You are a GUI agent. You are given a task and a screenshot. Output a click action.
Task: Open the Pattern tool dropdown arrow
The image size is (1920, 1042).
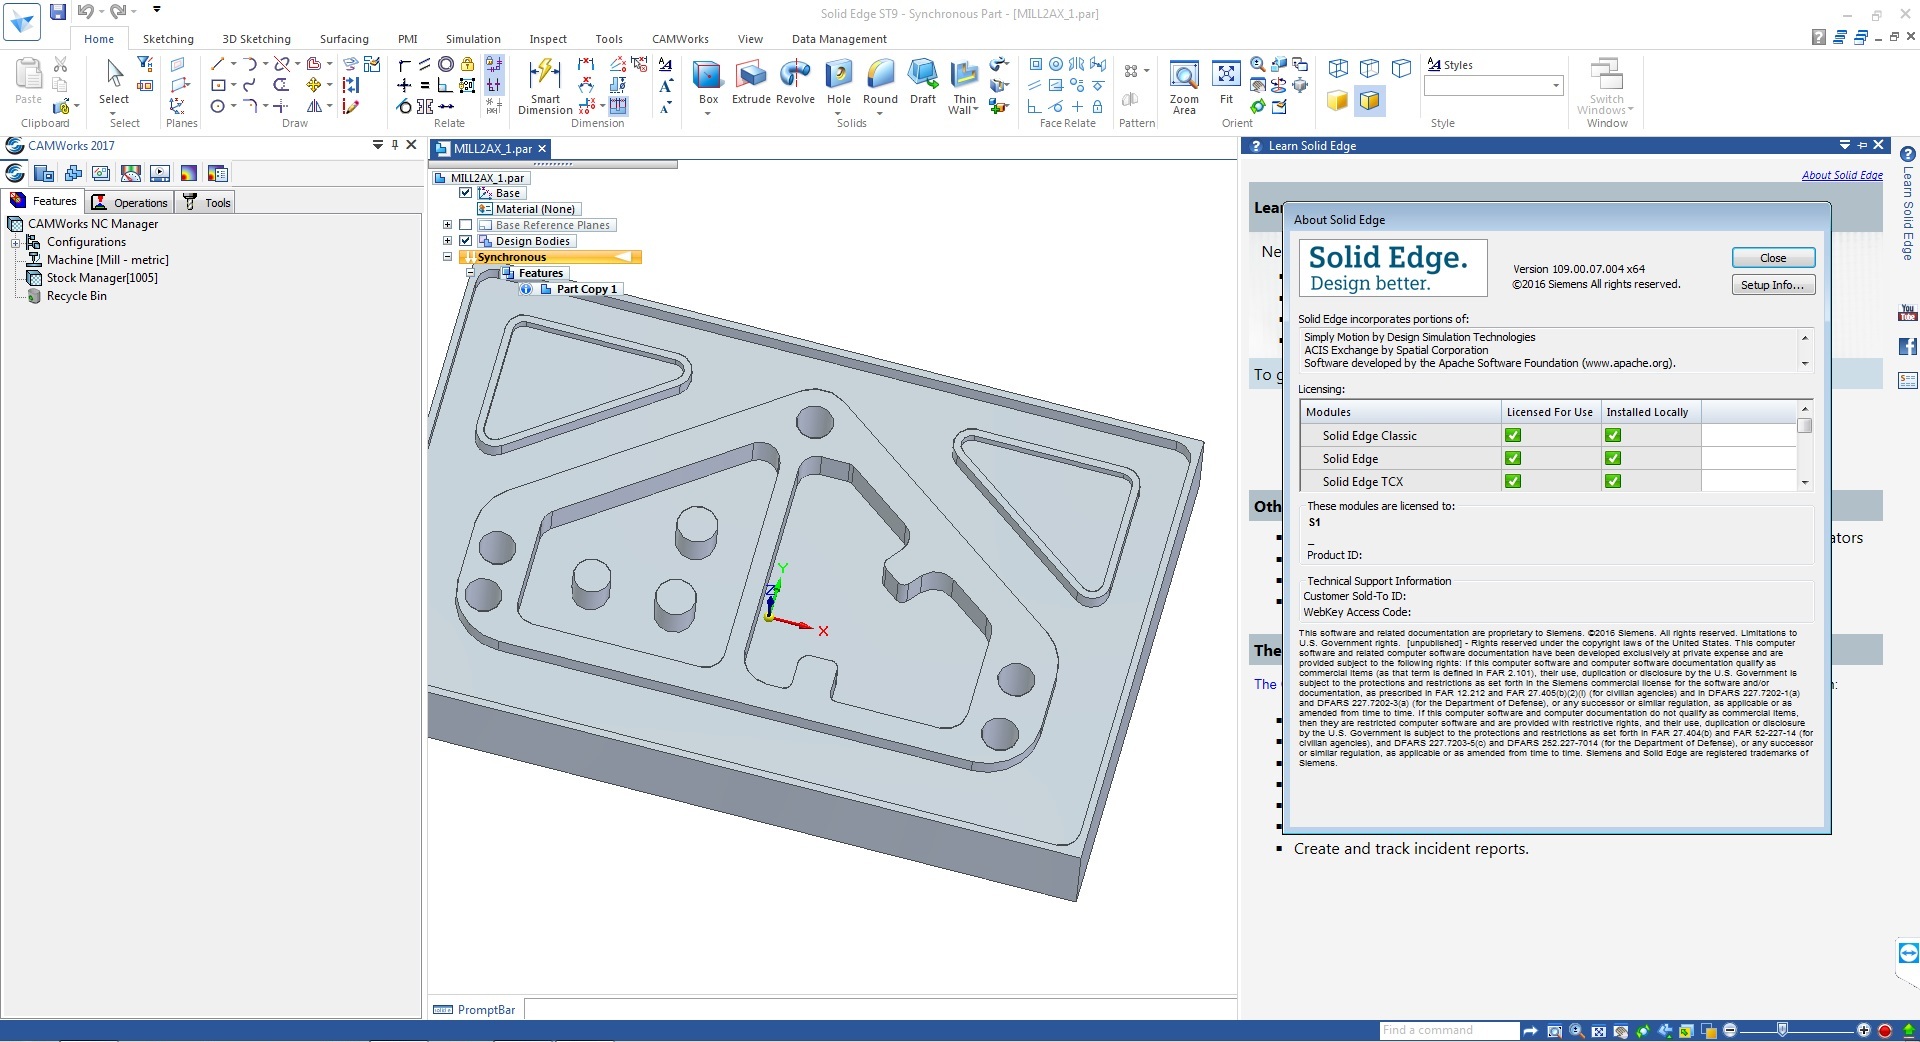(x=1146, y=71)
